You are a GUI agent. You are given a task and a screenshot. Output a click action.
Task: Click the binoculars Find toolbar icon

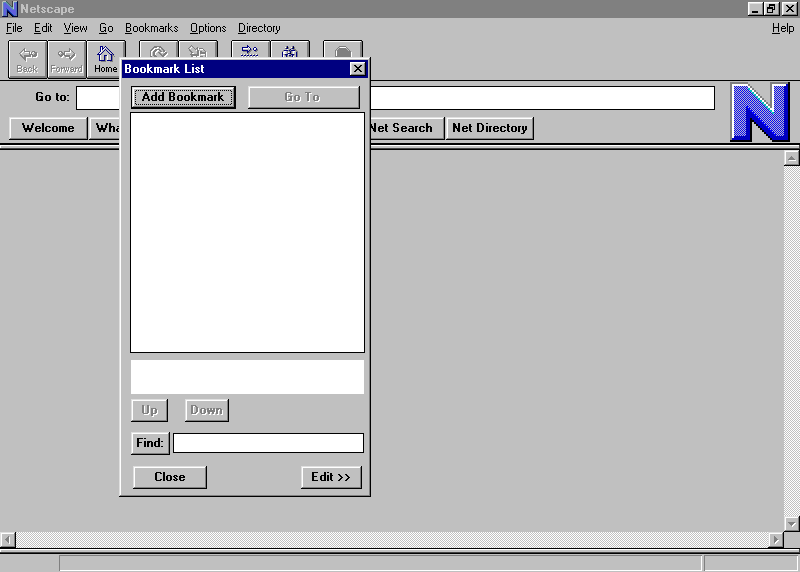(290, 49)
